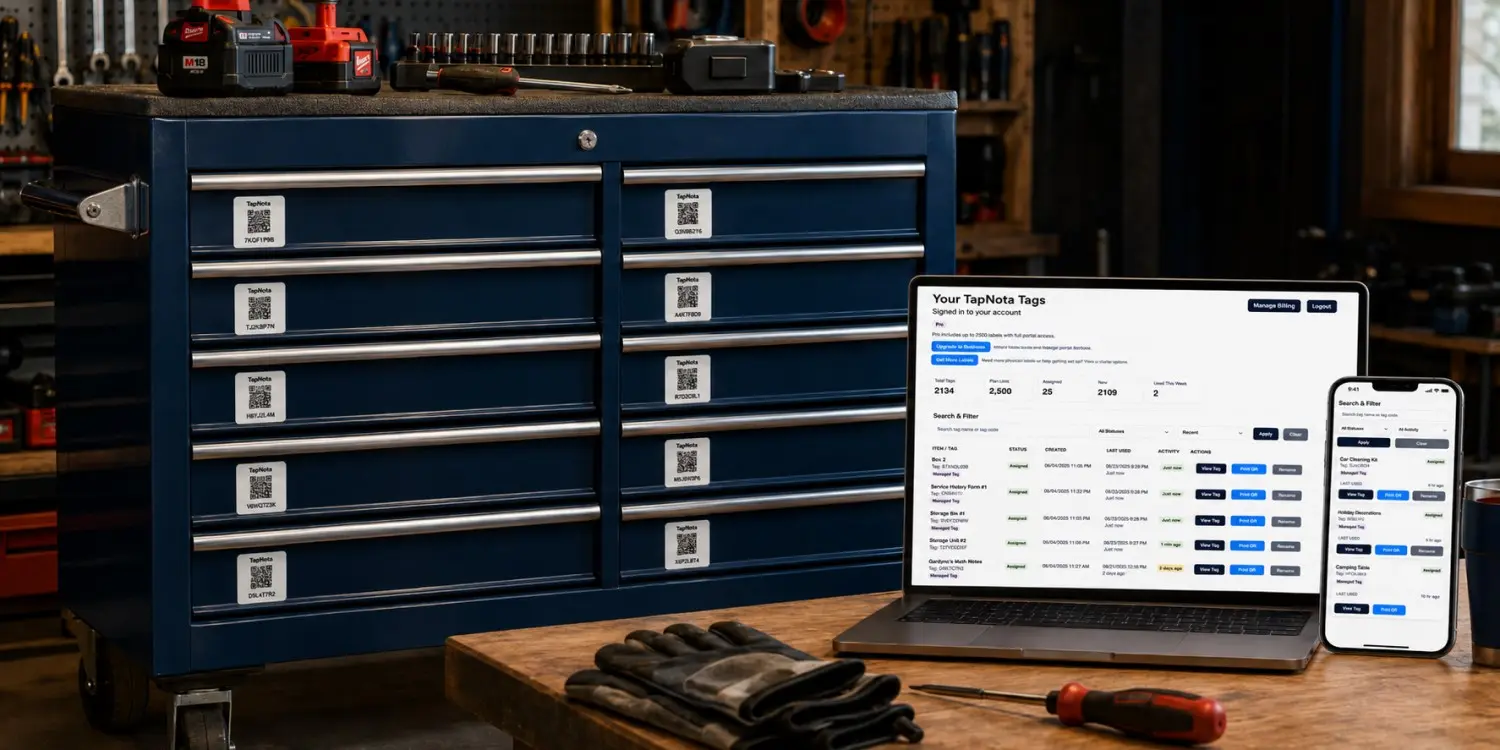
Task: Rename Storage Unit #2
Action: [x=1285, y=547]
